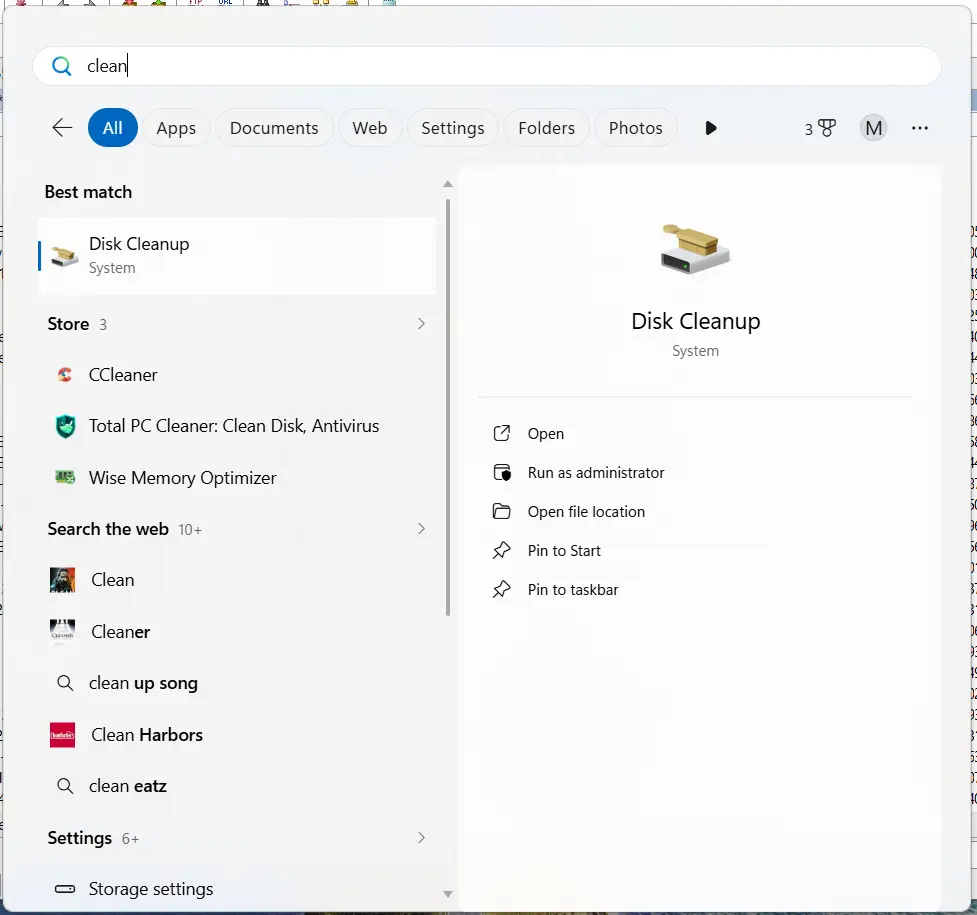Click the Storage settings drive icon

[x=65, y=889]
